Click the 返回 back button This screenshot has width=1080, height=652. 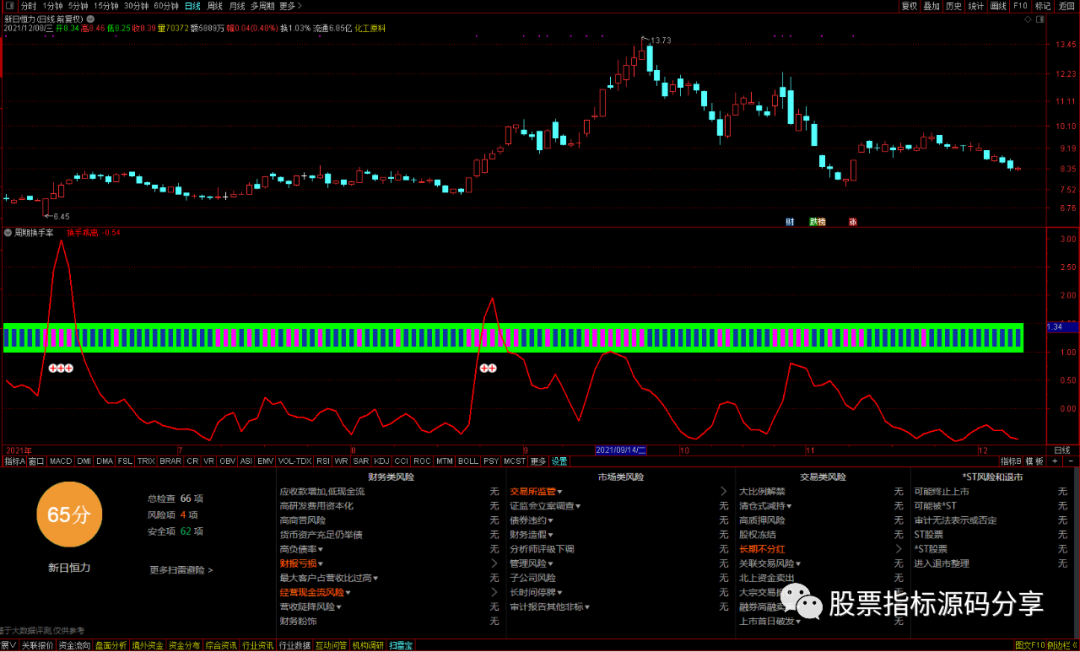point(1066,6)
